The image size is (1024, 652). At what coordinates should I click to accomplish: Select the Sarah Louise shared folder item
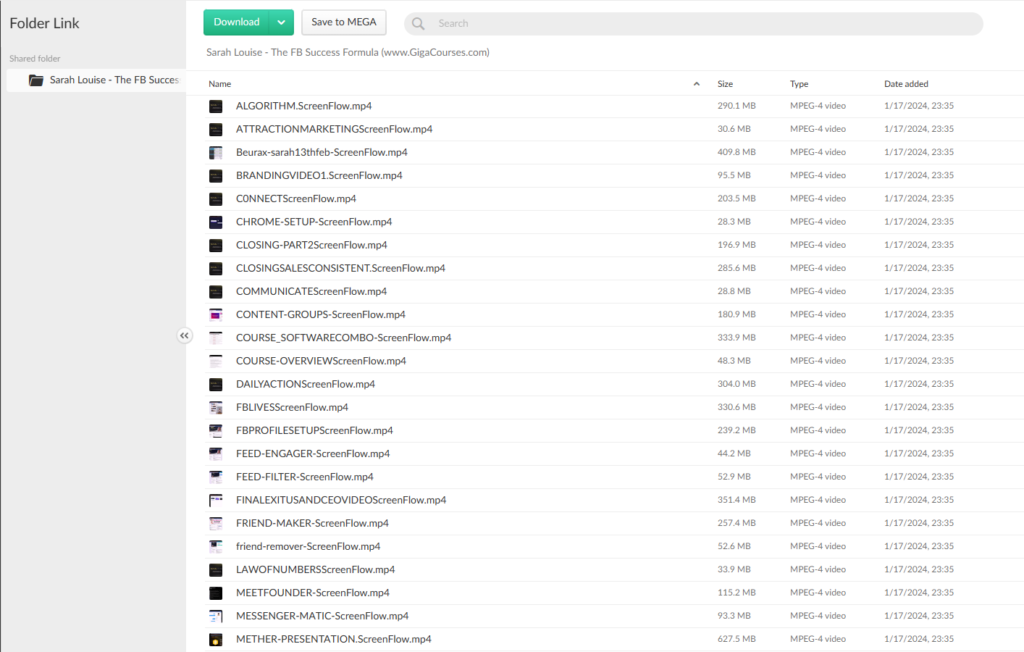tap(113, 80)
